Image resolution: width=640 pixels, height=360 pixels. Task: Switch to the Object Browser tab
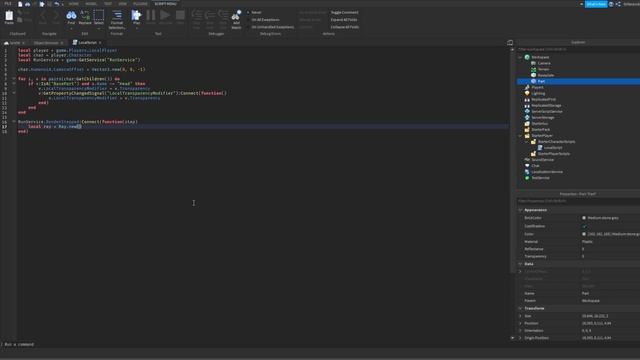click(x=46, y=43)
